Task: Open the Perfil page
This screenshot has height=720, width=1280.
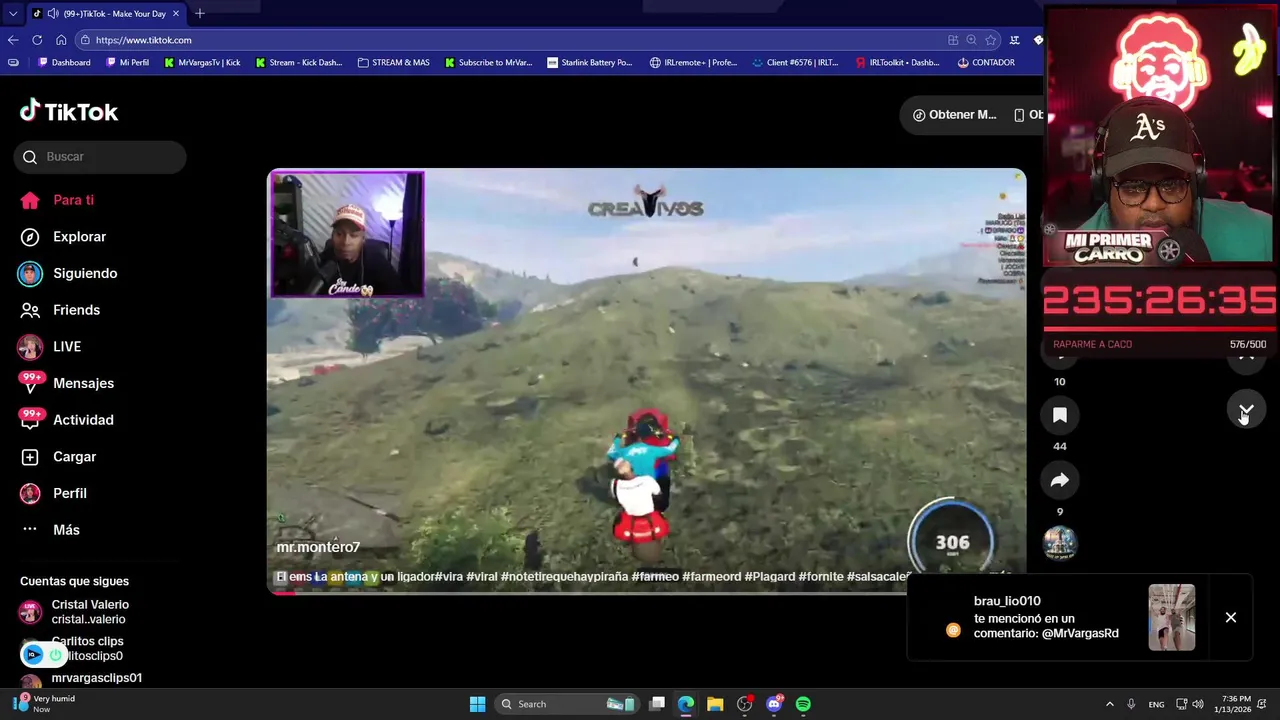Action: pyautogui.click(x=53, y=493)
